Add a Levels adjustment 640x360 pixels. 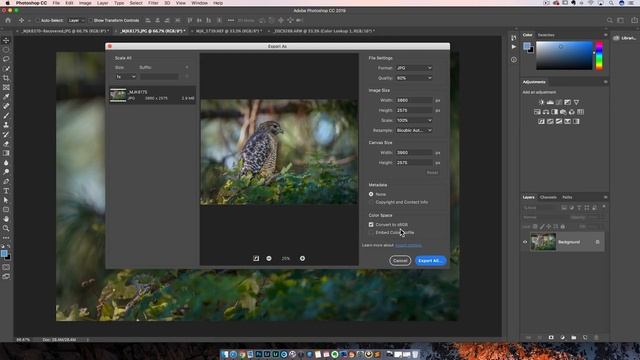pyautogui.click(x=550, y=102)
